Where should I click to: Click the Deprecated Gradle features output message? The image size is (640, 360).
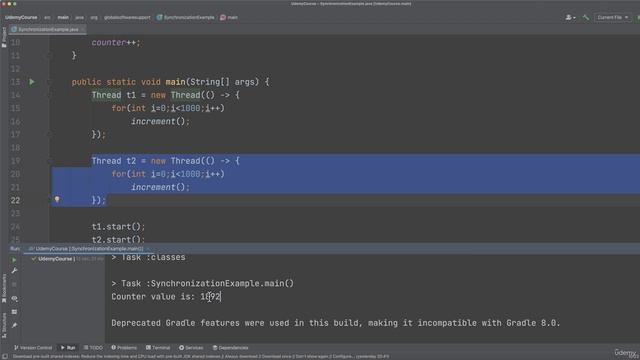[x=336, y=323]
